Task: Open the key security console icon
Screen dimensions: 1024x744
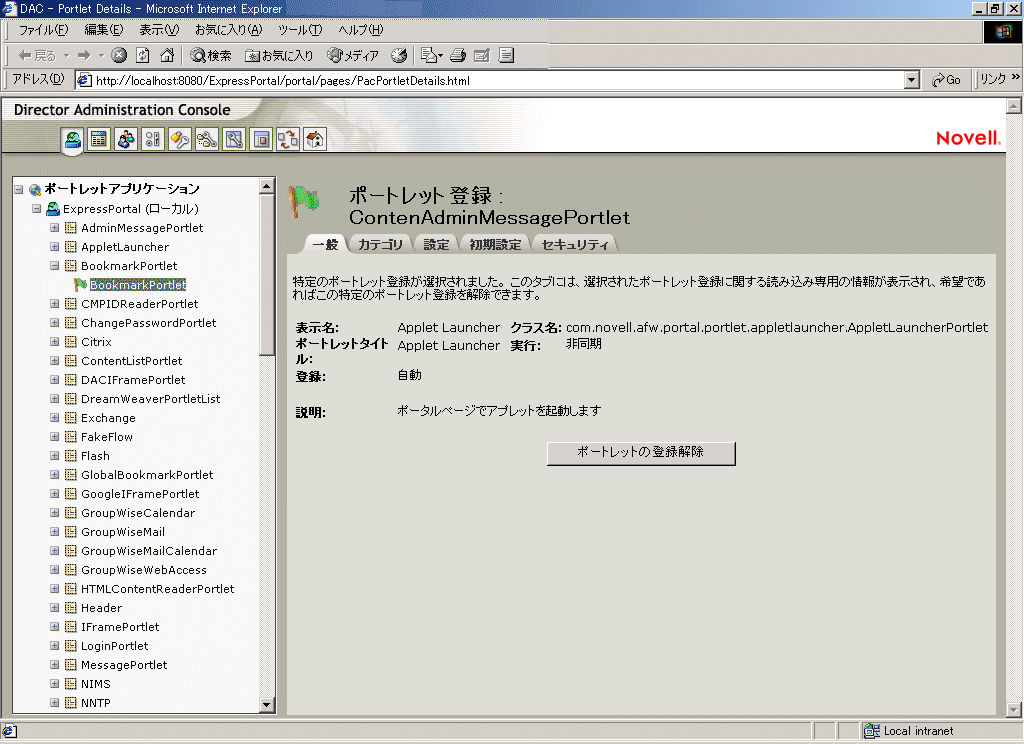Action: [x=180, y=139]
